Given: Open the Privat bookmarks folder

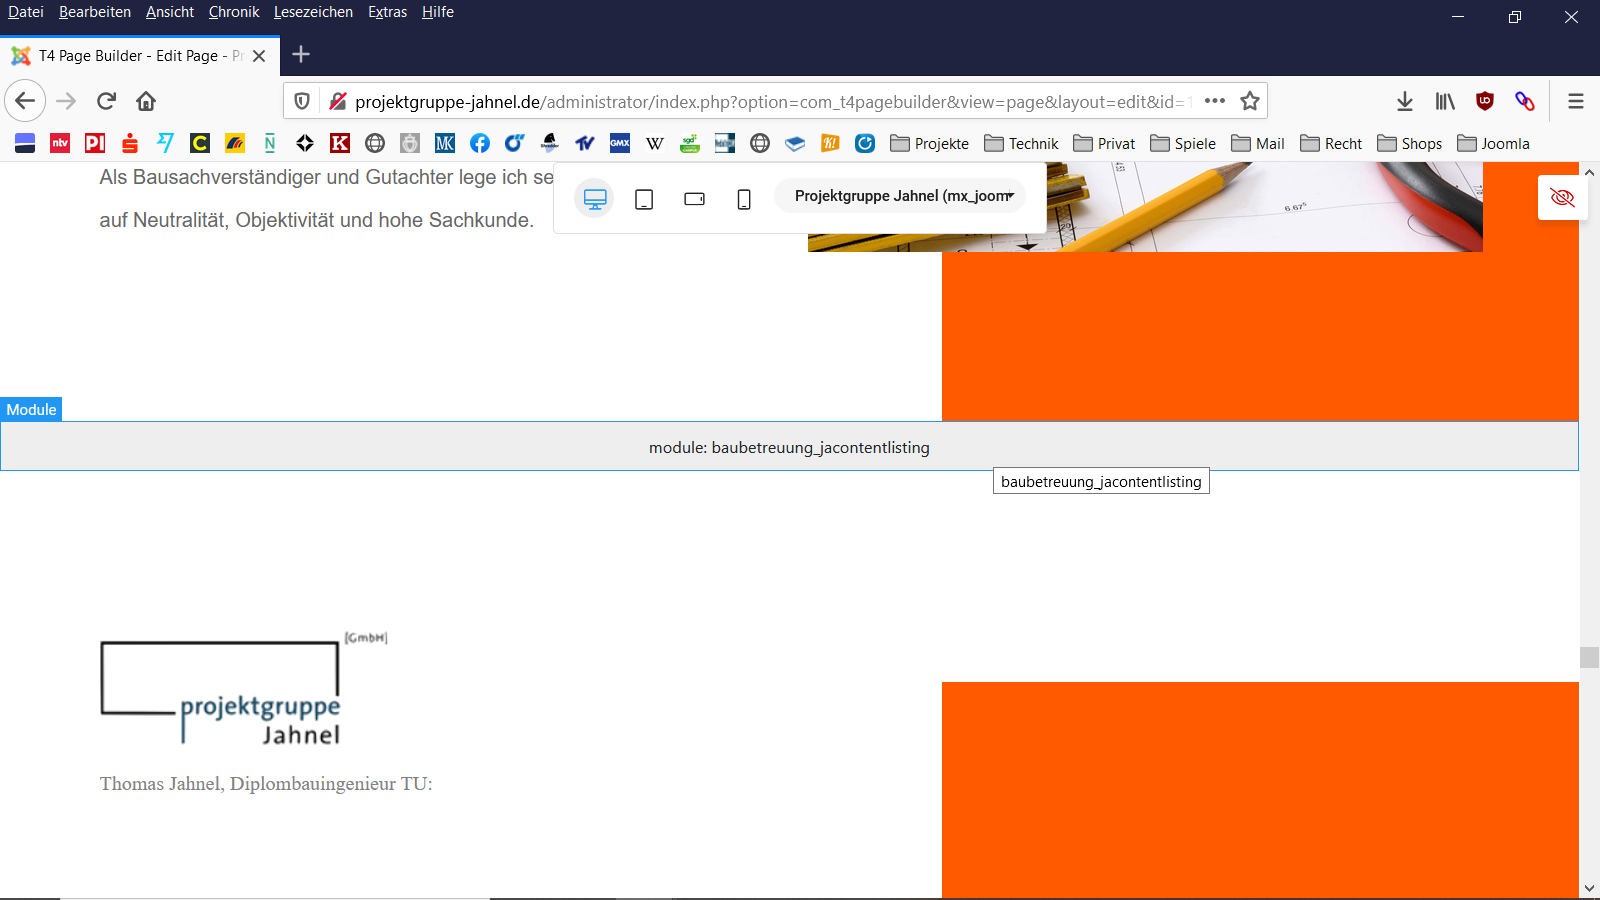Looking at the screenshot, I should [x=1104, y=143].
